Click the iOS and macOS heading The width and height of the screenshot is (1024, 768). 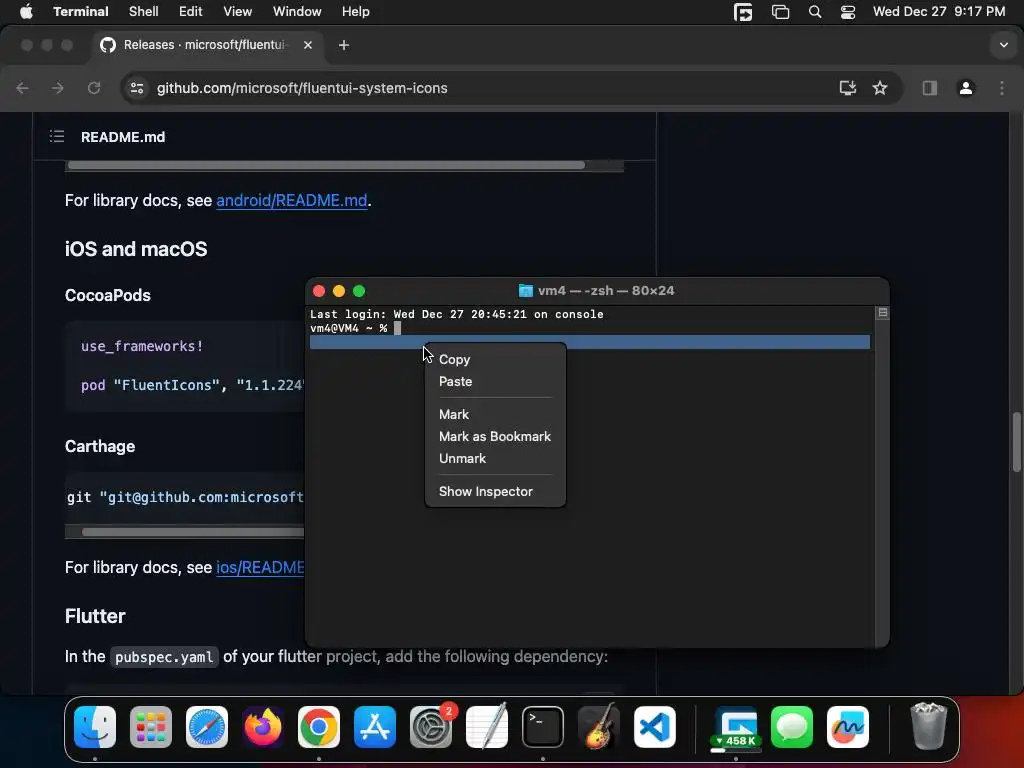136,249
